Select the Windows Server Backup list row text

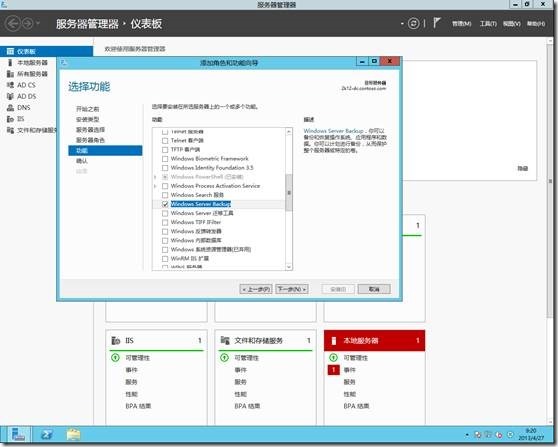tap(201, 204)
